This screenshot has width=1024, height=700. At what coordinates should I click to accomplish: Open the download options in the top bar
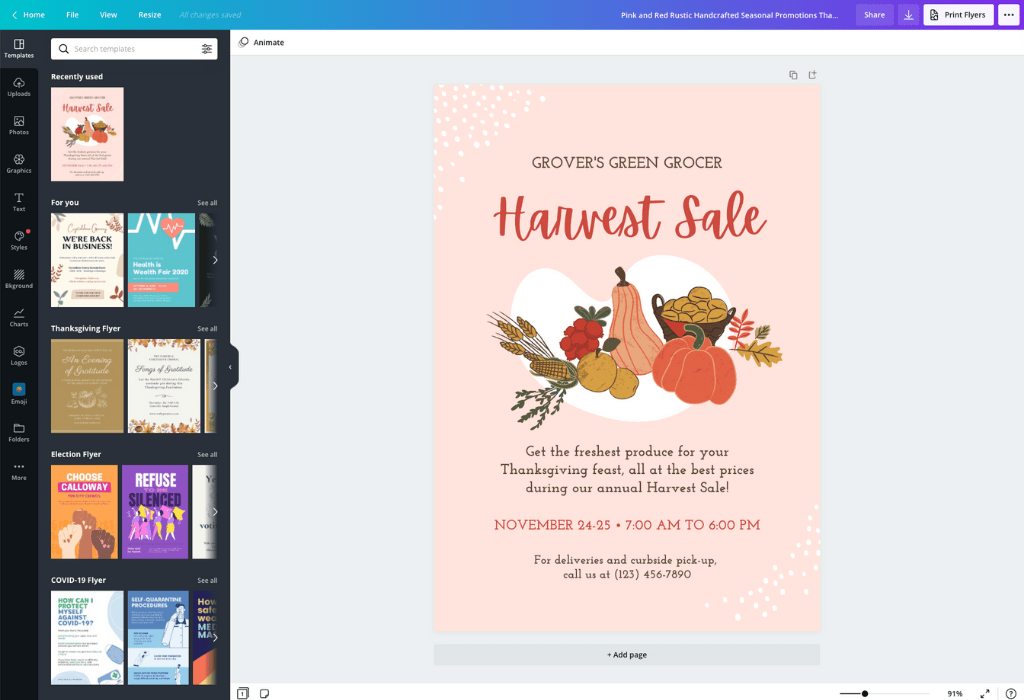(908, 15)
